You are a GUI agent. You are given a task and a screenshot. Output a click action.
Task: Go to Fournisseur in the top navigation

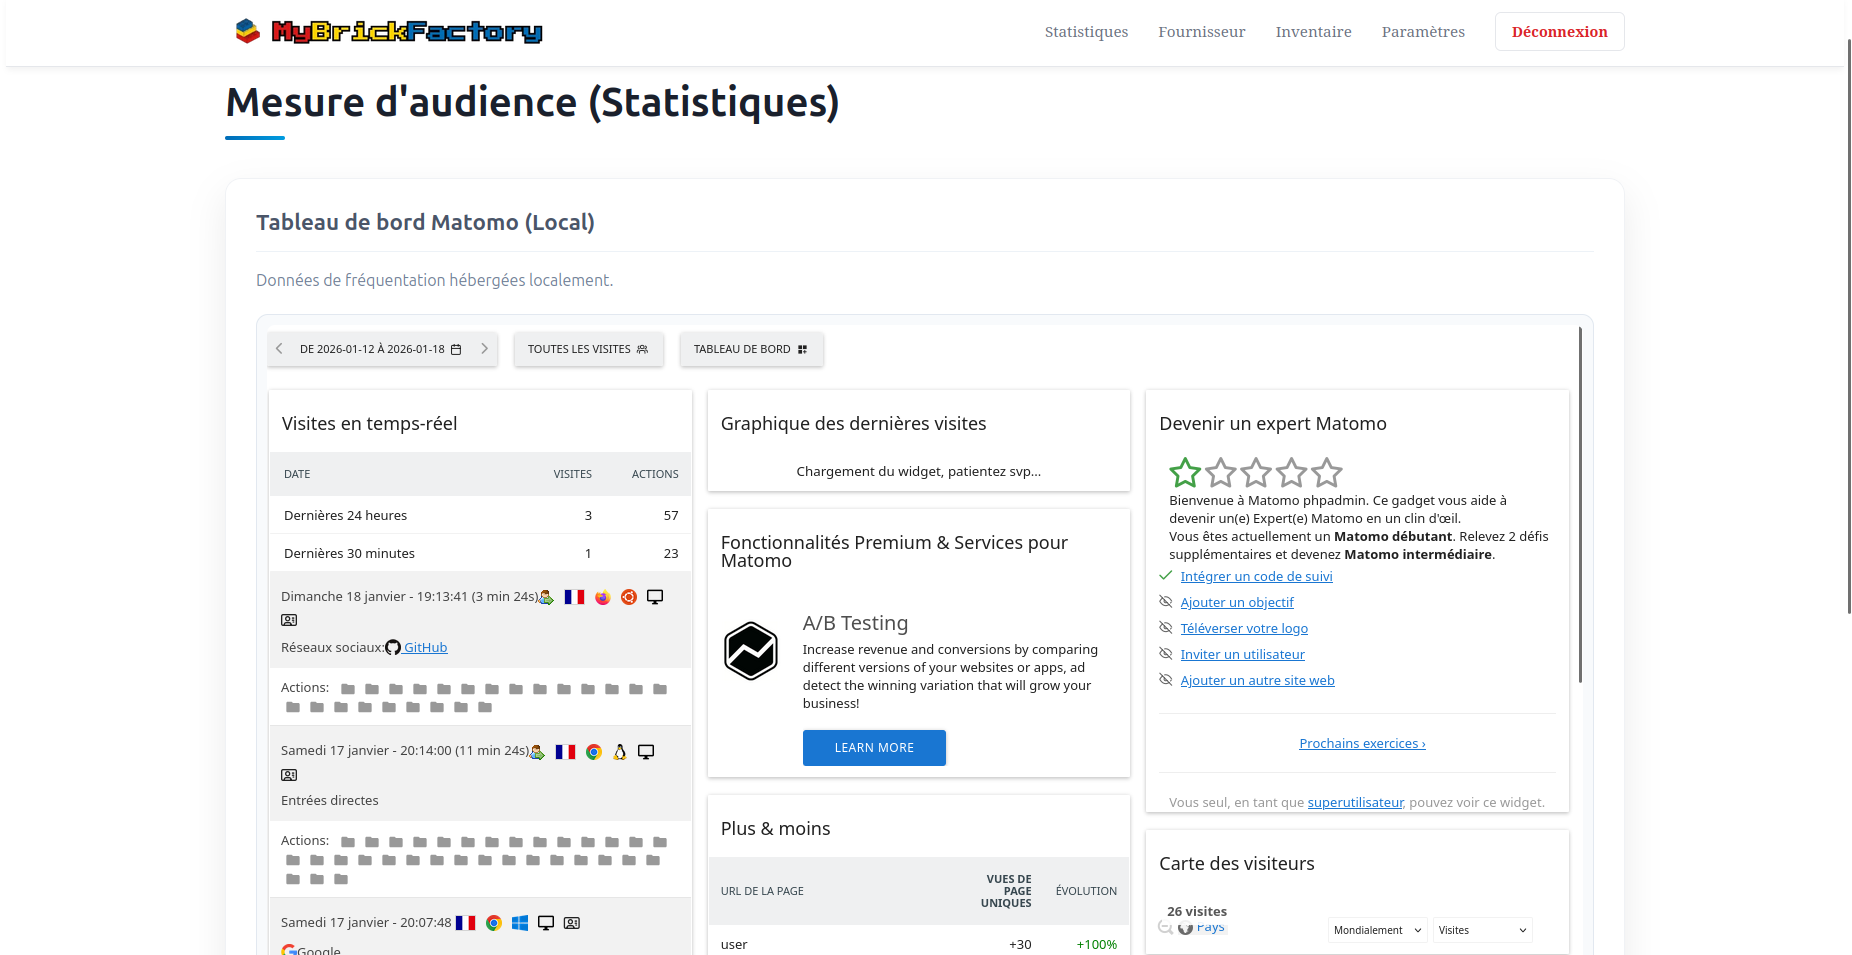click(x=1201, y=32)
